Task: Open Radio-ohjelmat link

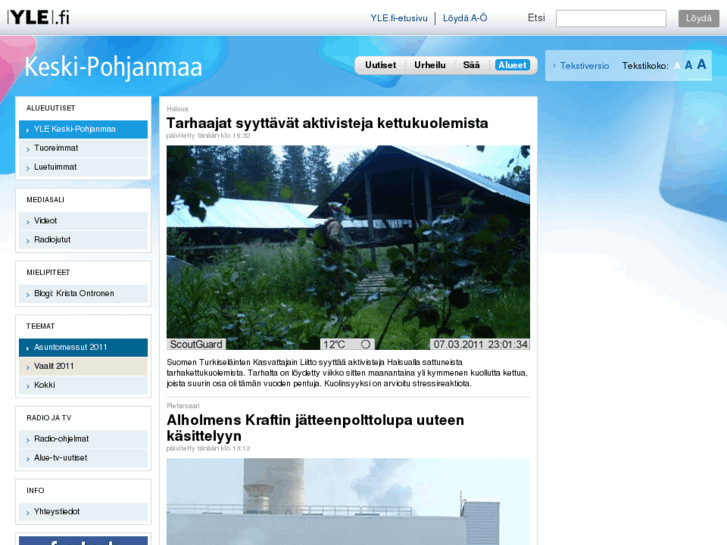Action: pyautogui.click(x=83, y=440)
